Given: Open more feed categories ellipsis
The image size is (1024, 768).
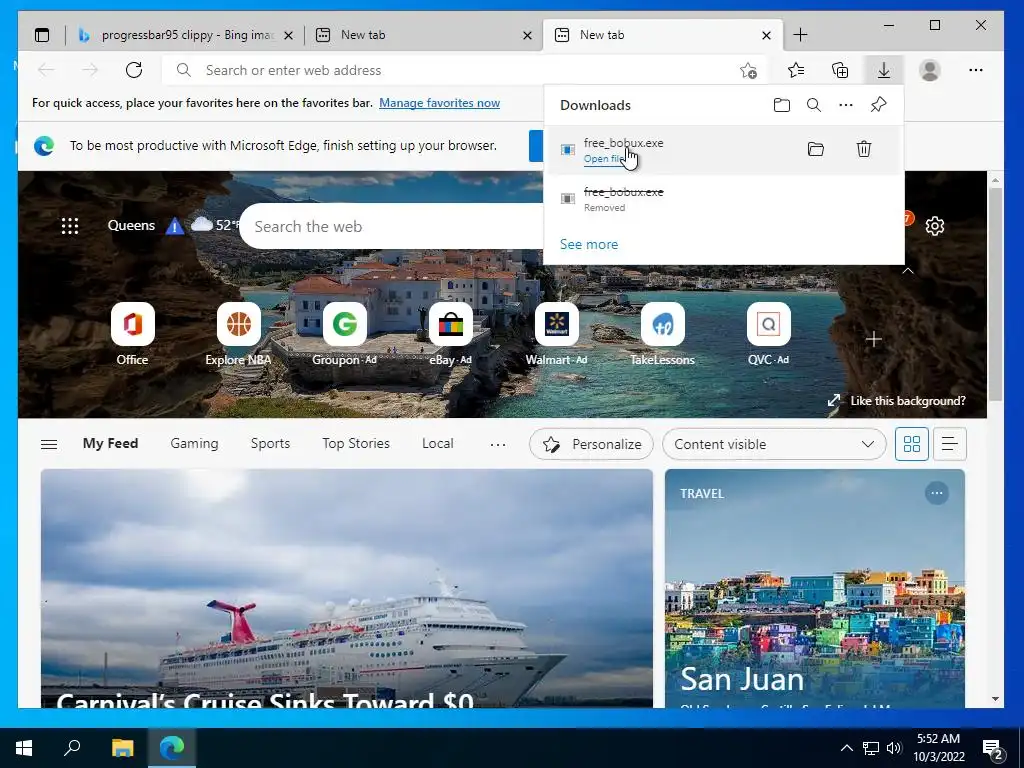Looking at the screenshot, I should pos(498,444).
